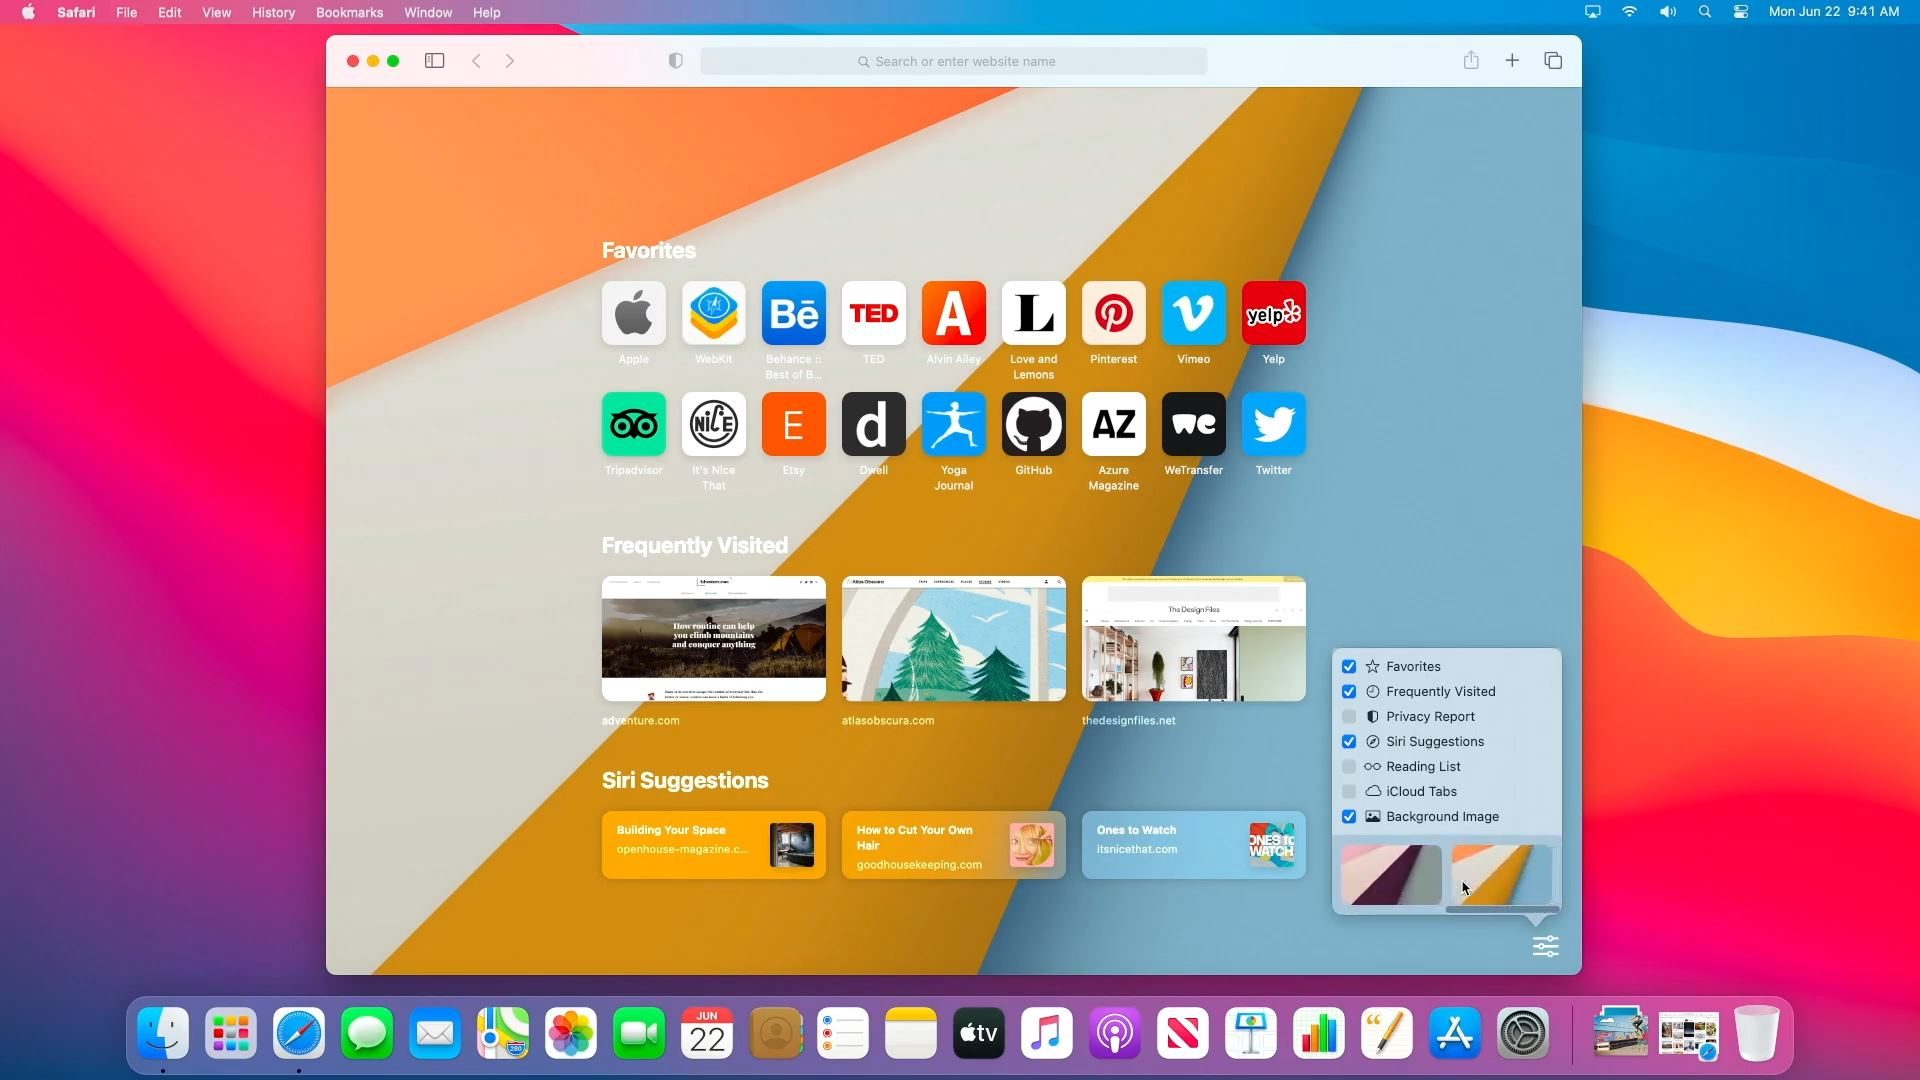This screenshot has width=1920, height=1080.
Task: Open the Window menu
Action: click(x=428, y=12)
